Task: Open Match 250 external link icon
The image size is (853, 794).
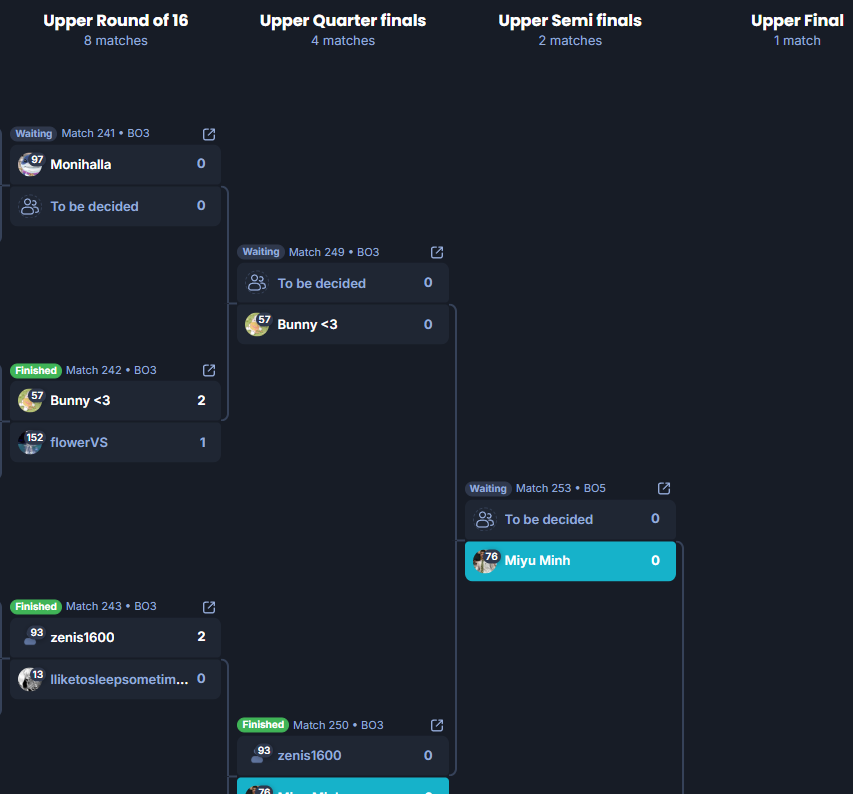Action: (437, 725)
